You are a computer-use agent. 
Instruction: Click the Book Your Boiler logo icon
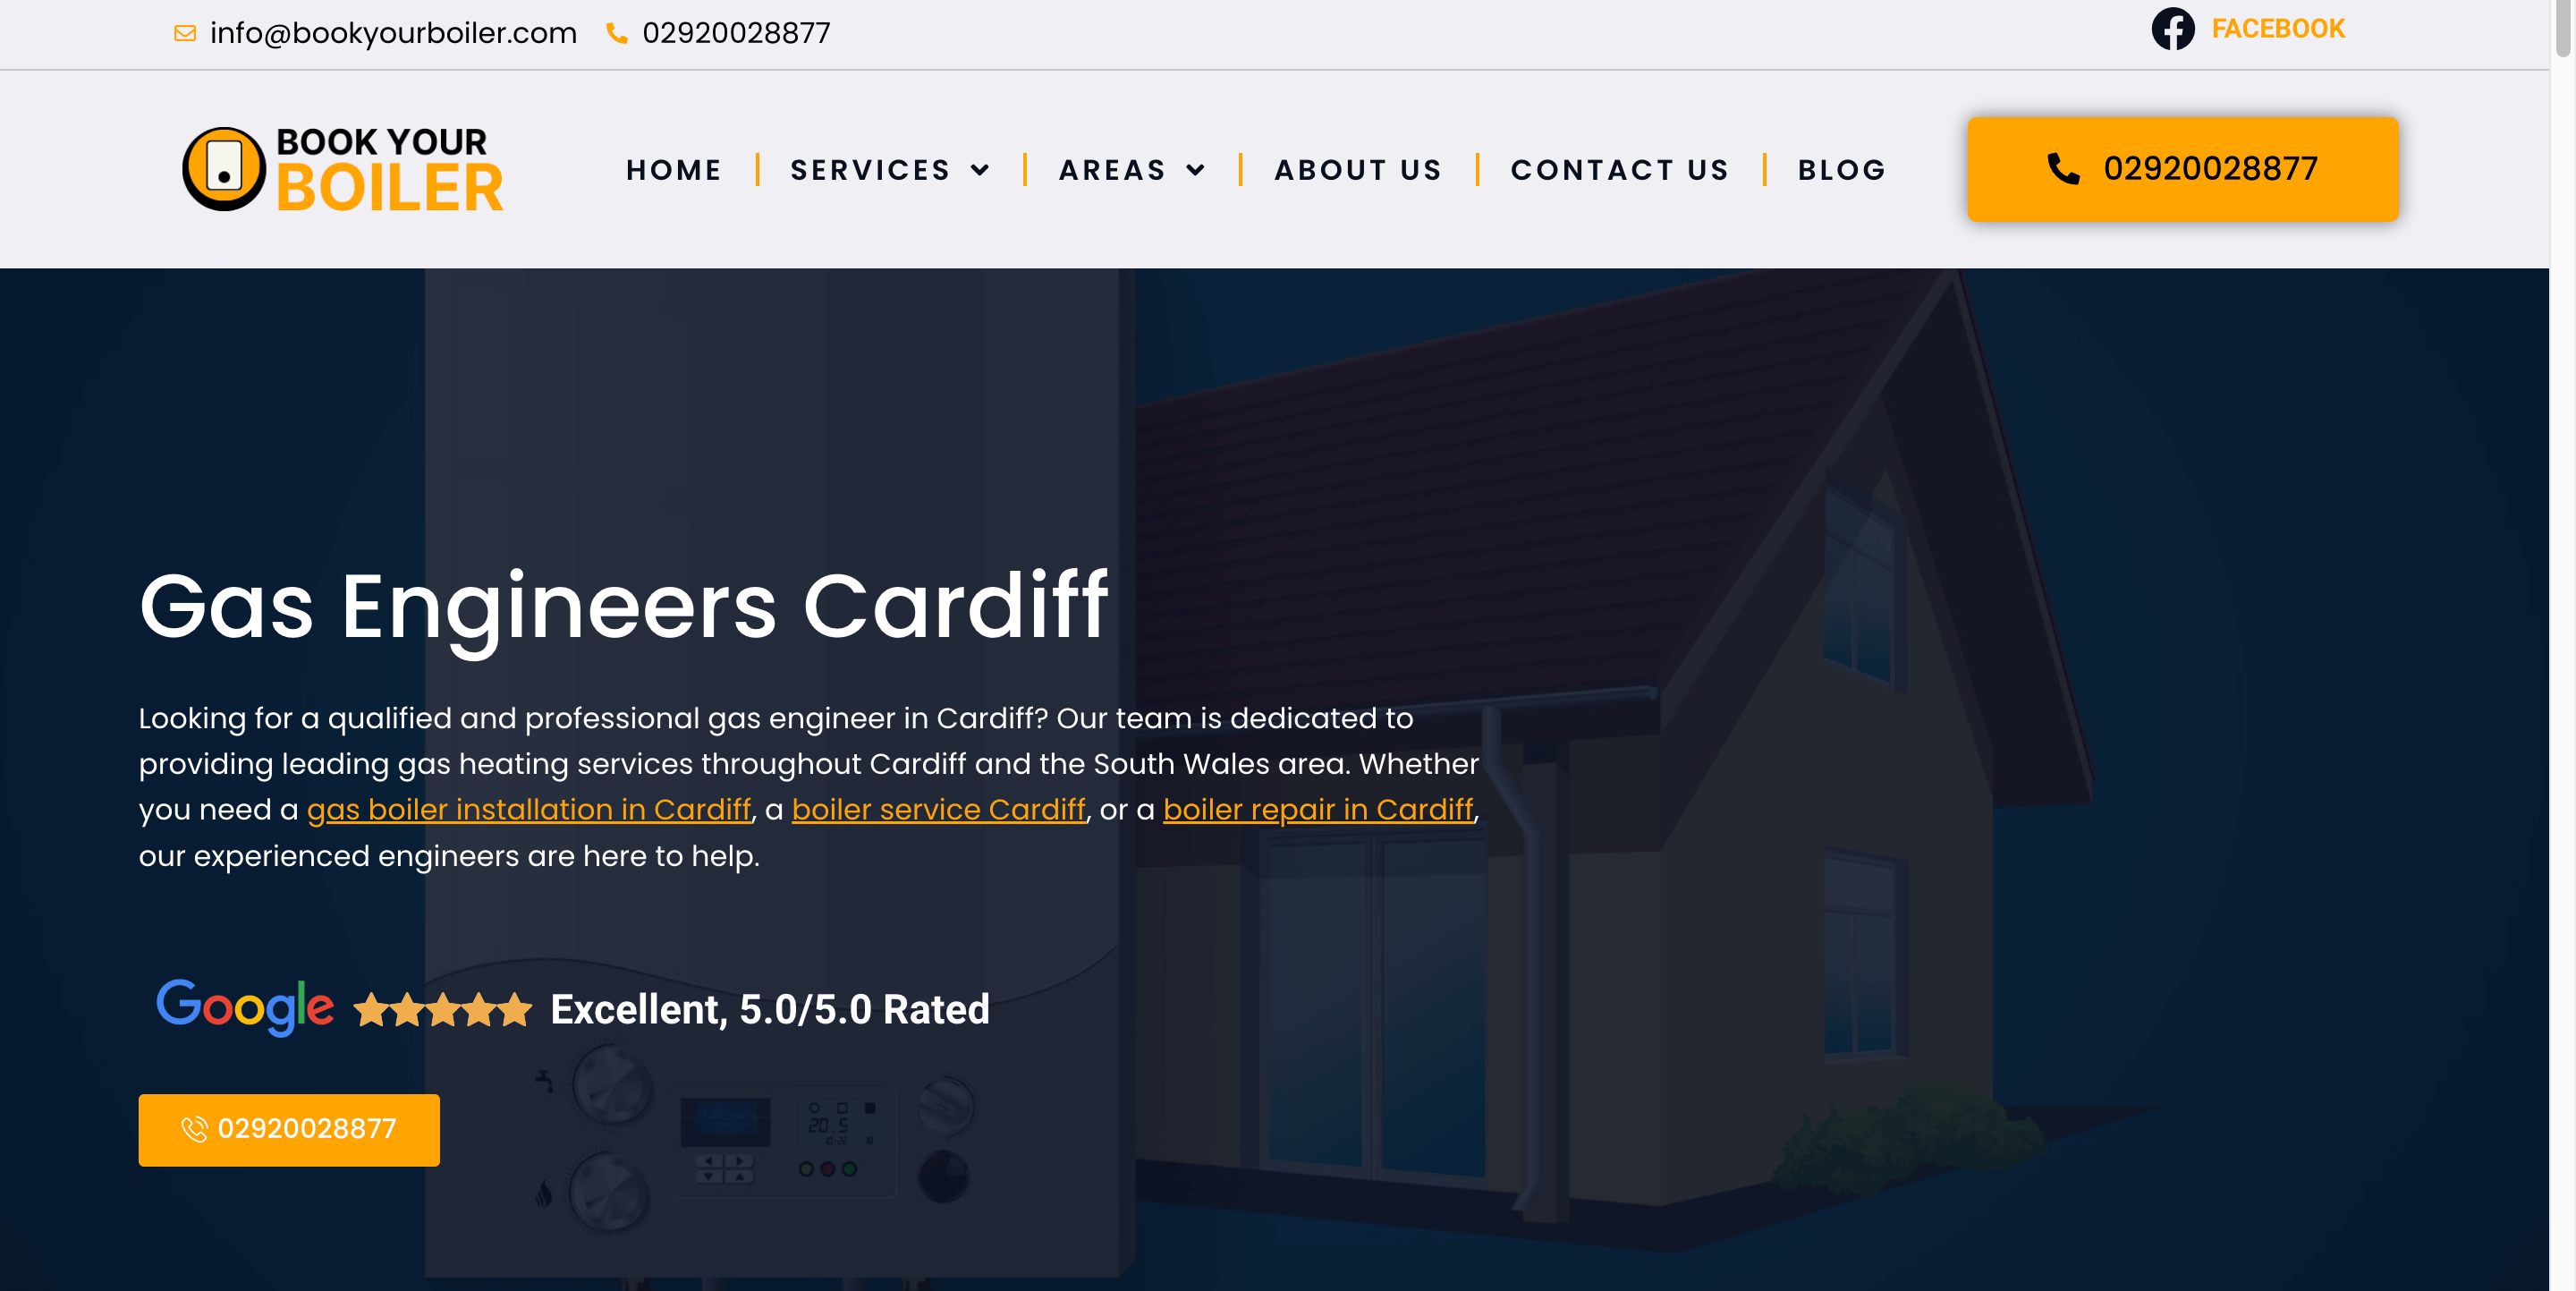(x=222, y=168)
